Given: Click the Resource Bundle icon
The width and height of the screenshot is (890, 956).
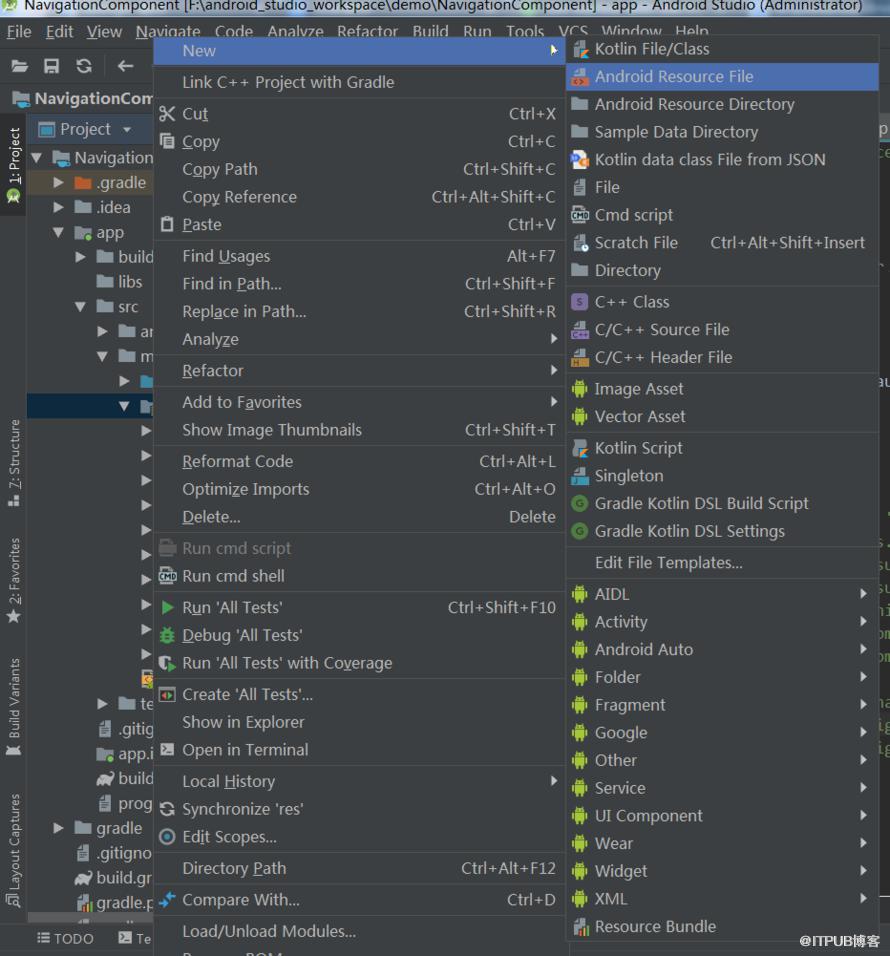Looking at the screenshot, I should (580, 927).
